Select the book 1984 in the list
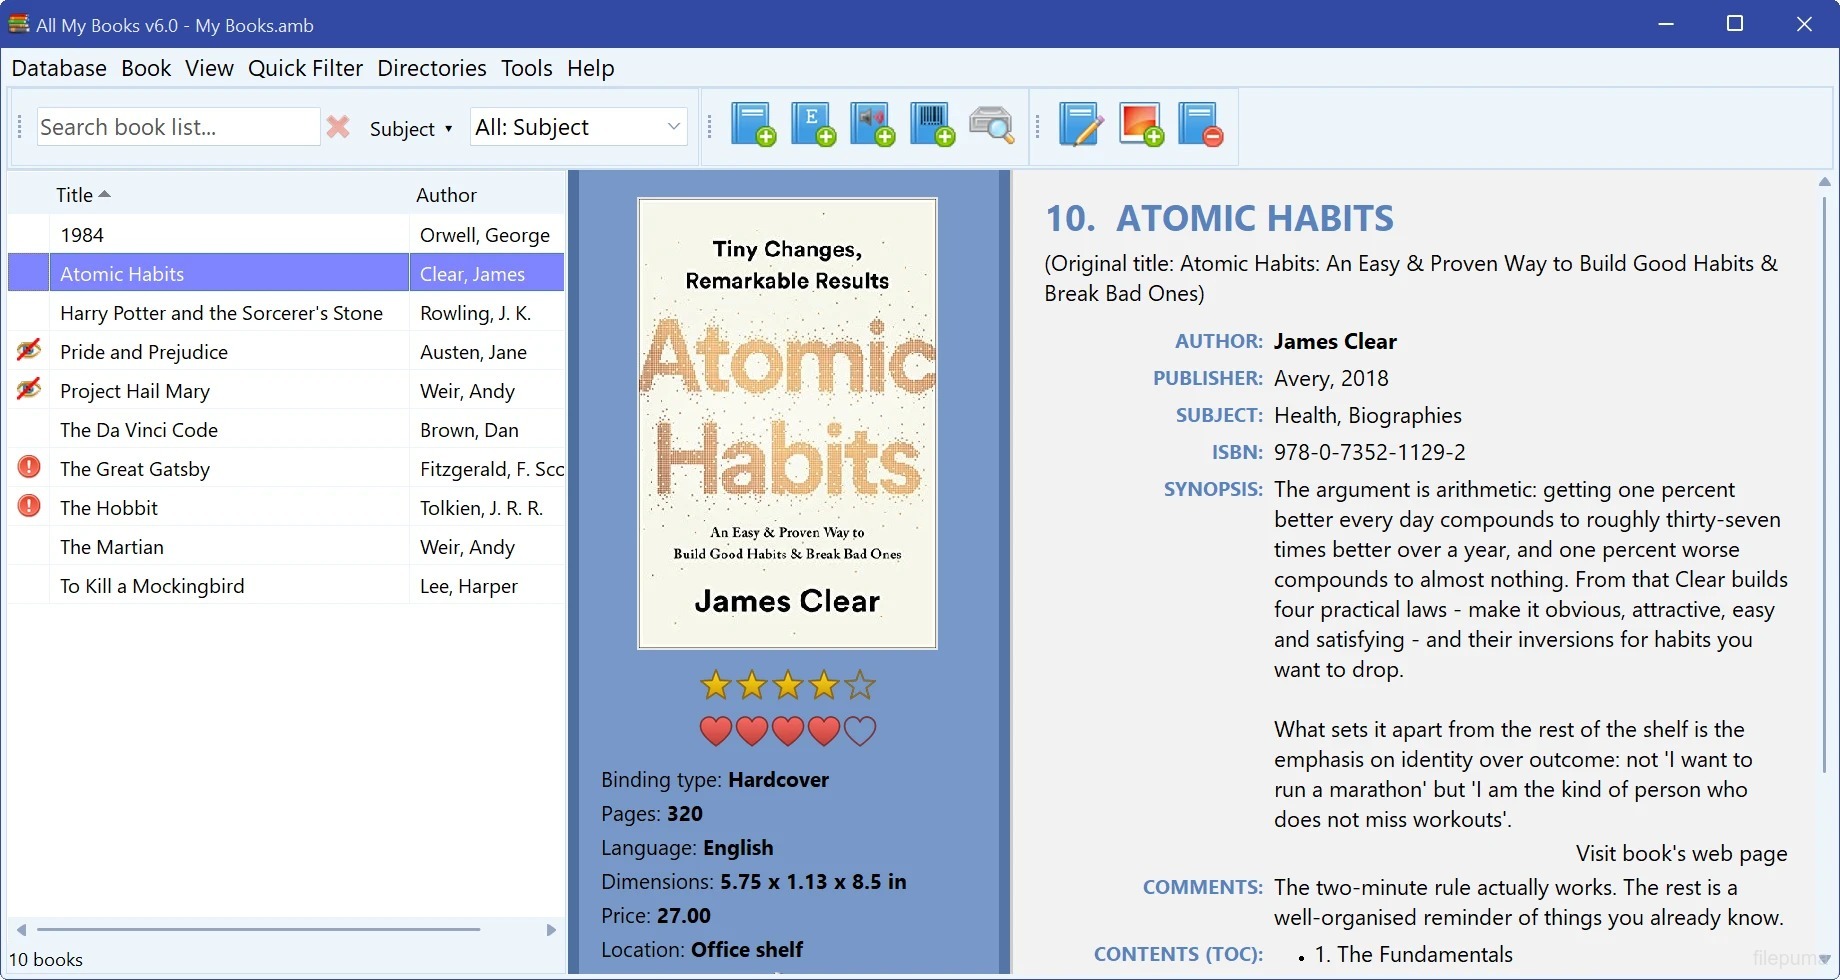The image size is (1840, 980). [286, 235]
